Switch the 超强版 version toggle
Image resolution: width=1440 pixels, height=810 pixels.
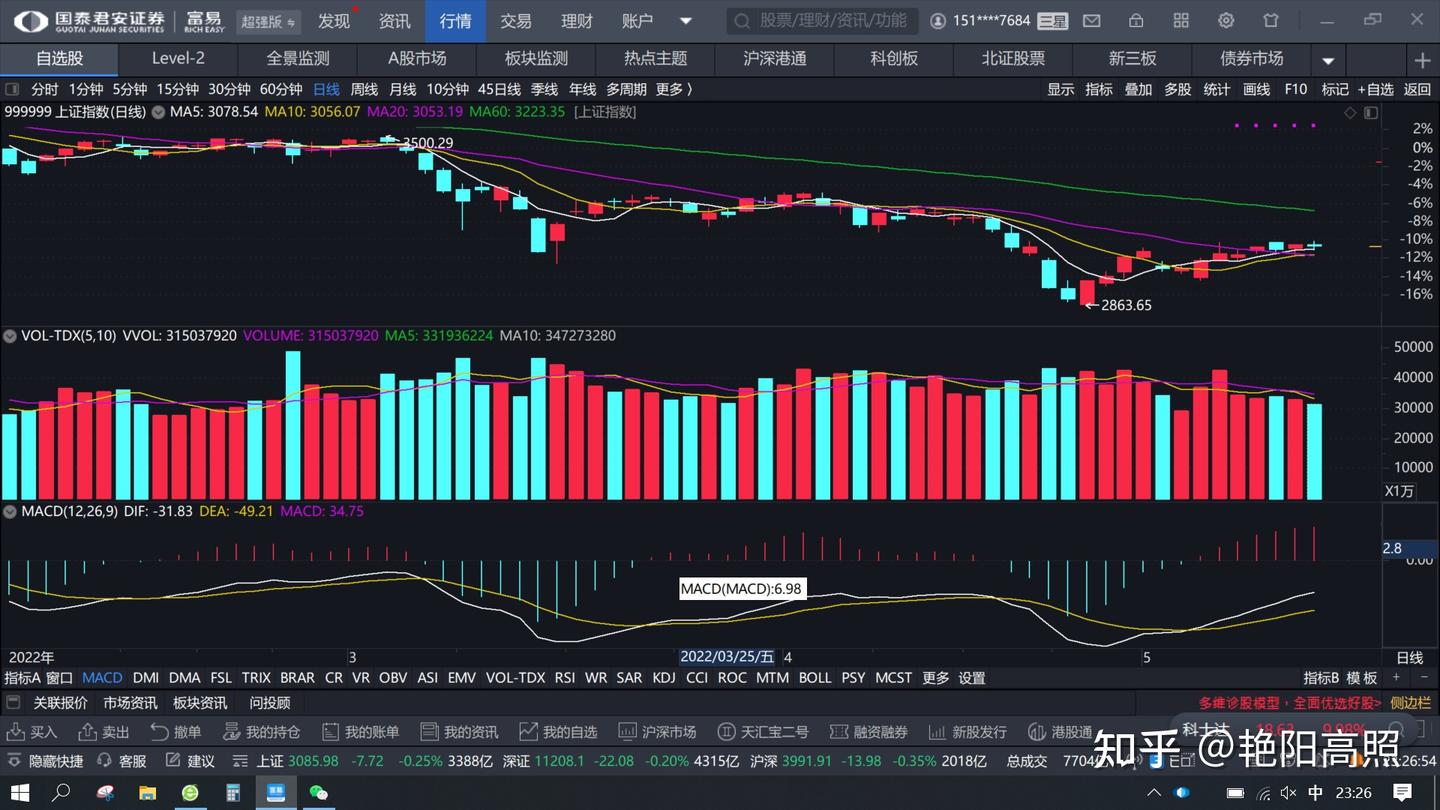point(268,21)
